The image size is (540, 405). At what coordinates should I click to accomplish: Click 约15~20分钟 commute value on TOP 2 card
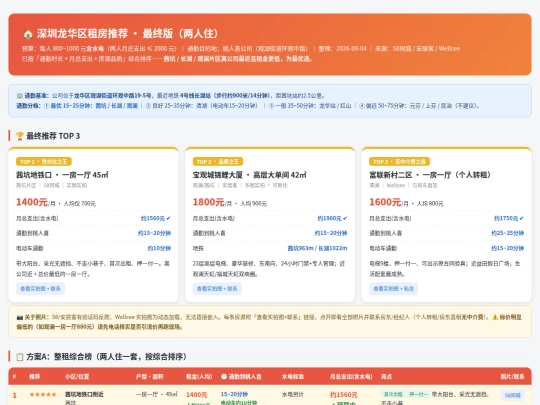(x=331, y=233)
